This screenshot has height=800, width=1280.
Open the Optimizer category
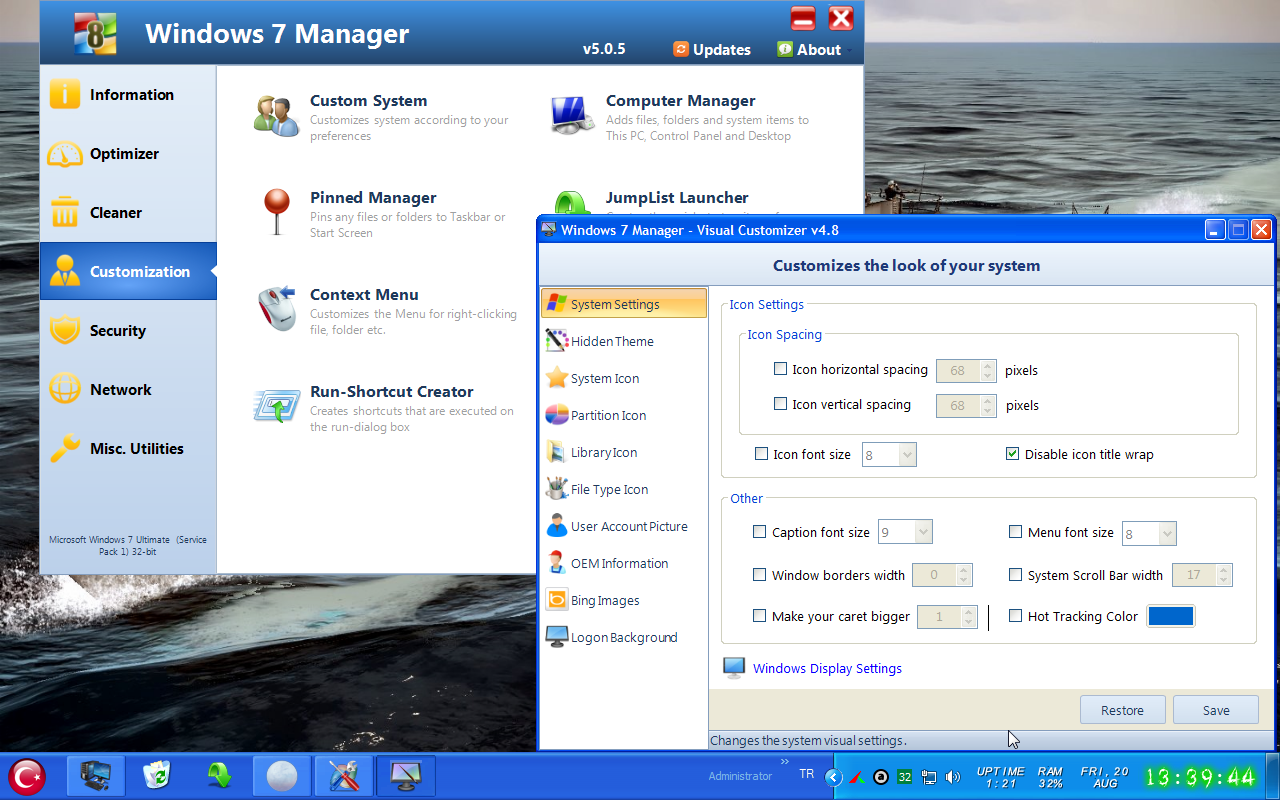(128, 153)
